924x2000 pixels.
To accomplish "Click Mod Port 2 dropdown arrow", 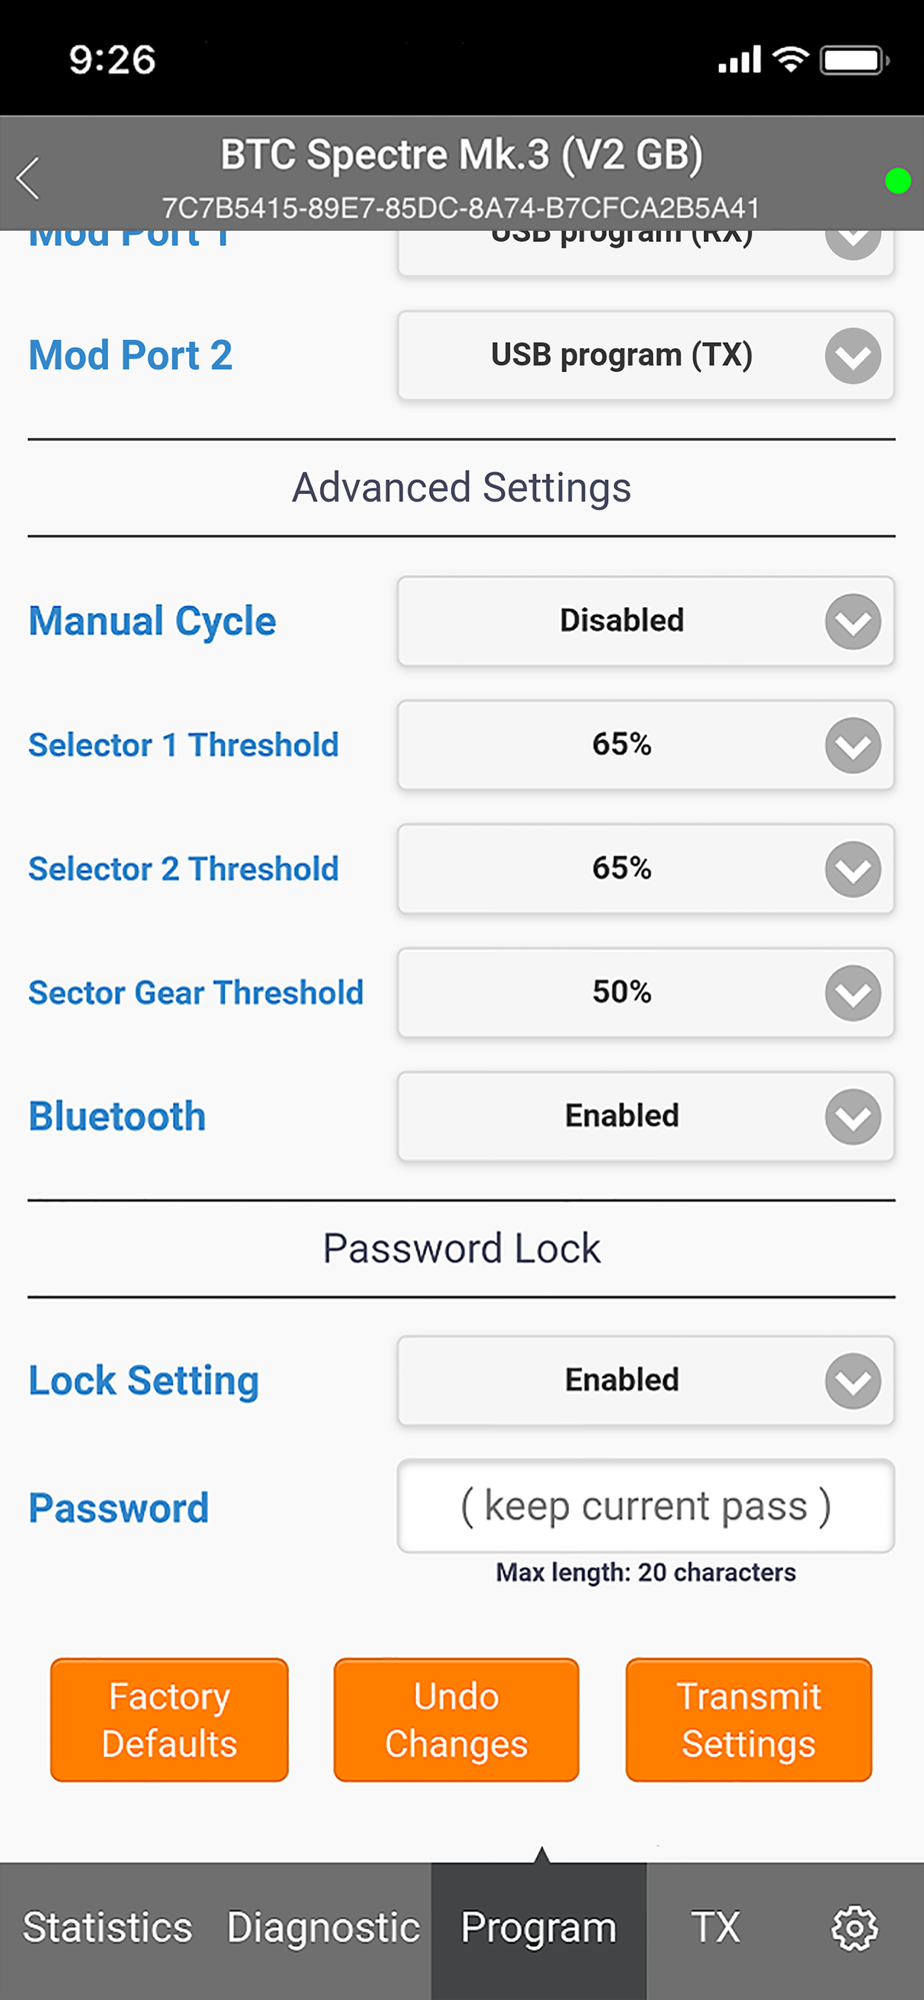I will coord(853,356).
